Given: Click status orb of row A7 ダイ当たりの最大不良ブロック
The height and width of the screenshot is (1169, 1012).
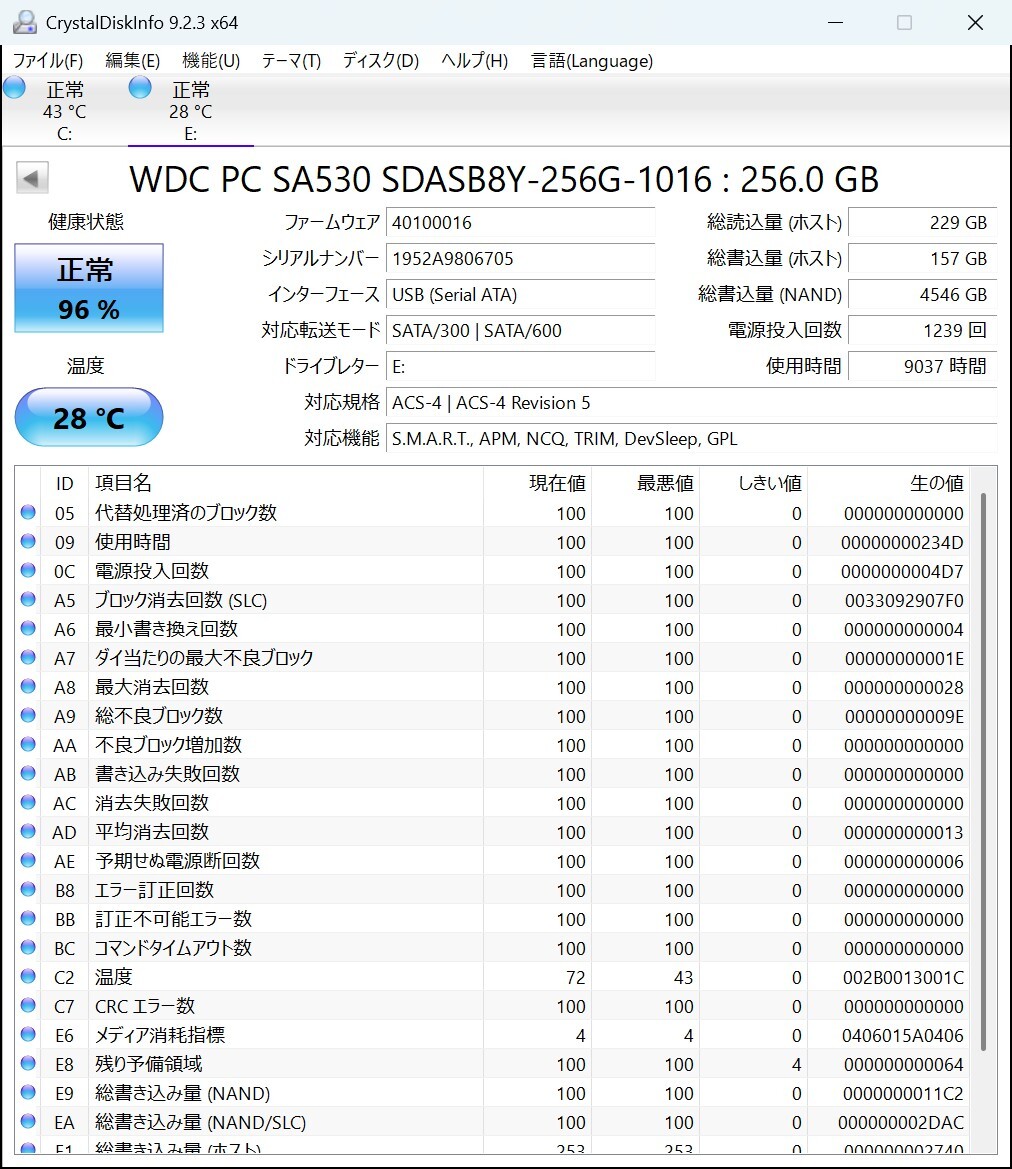Looking at the screenshot, I should click(x=28, y=657).
